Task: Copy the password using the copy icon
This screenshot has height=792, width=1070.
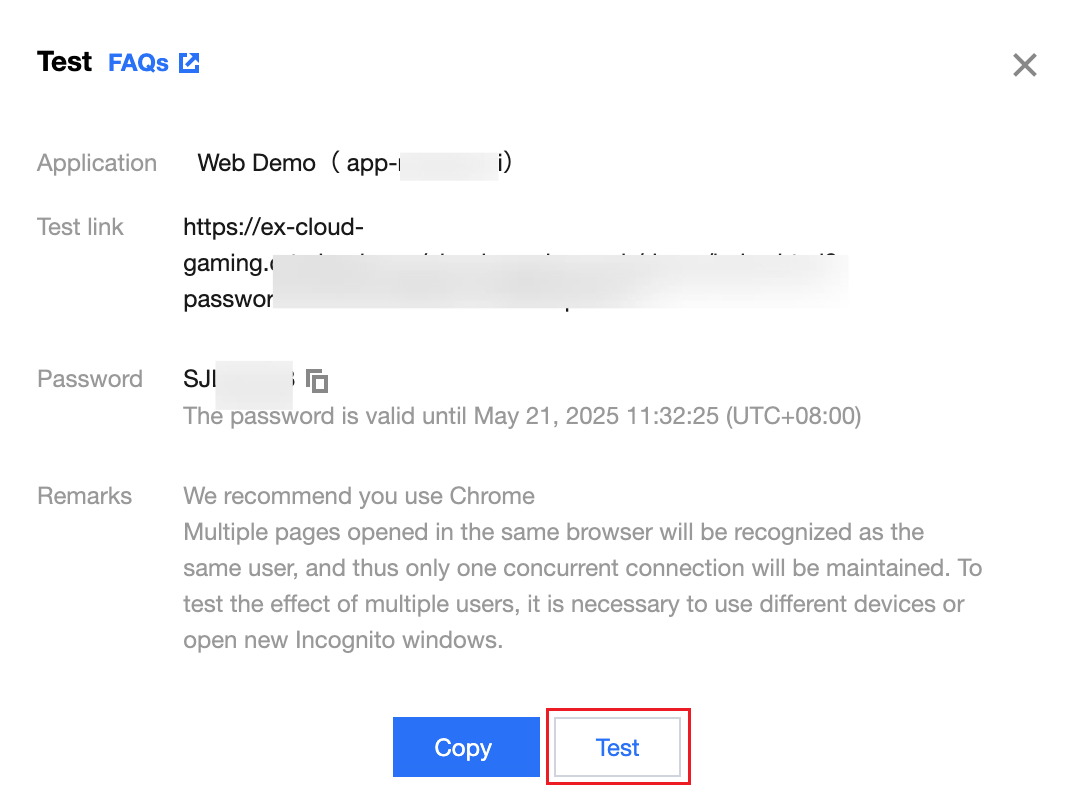Action: [317, 380]
